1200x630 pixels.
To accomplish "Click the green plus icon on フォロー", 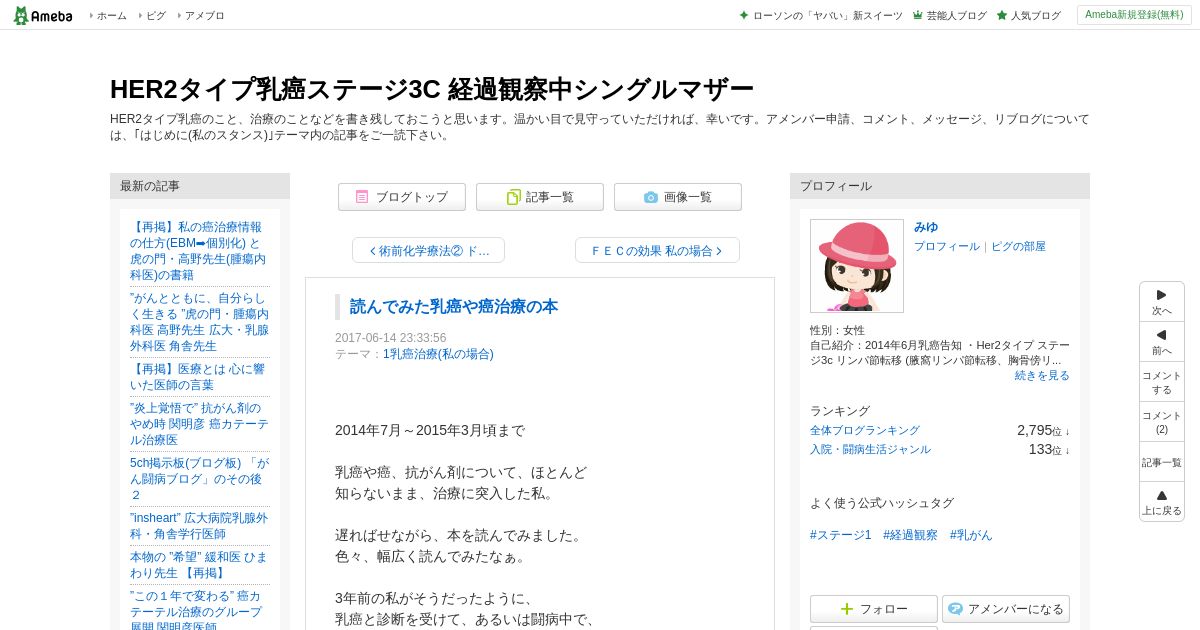I will click(x=847, y=609).
